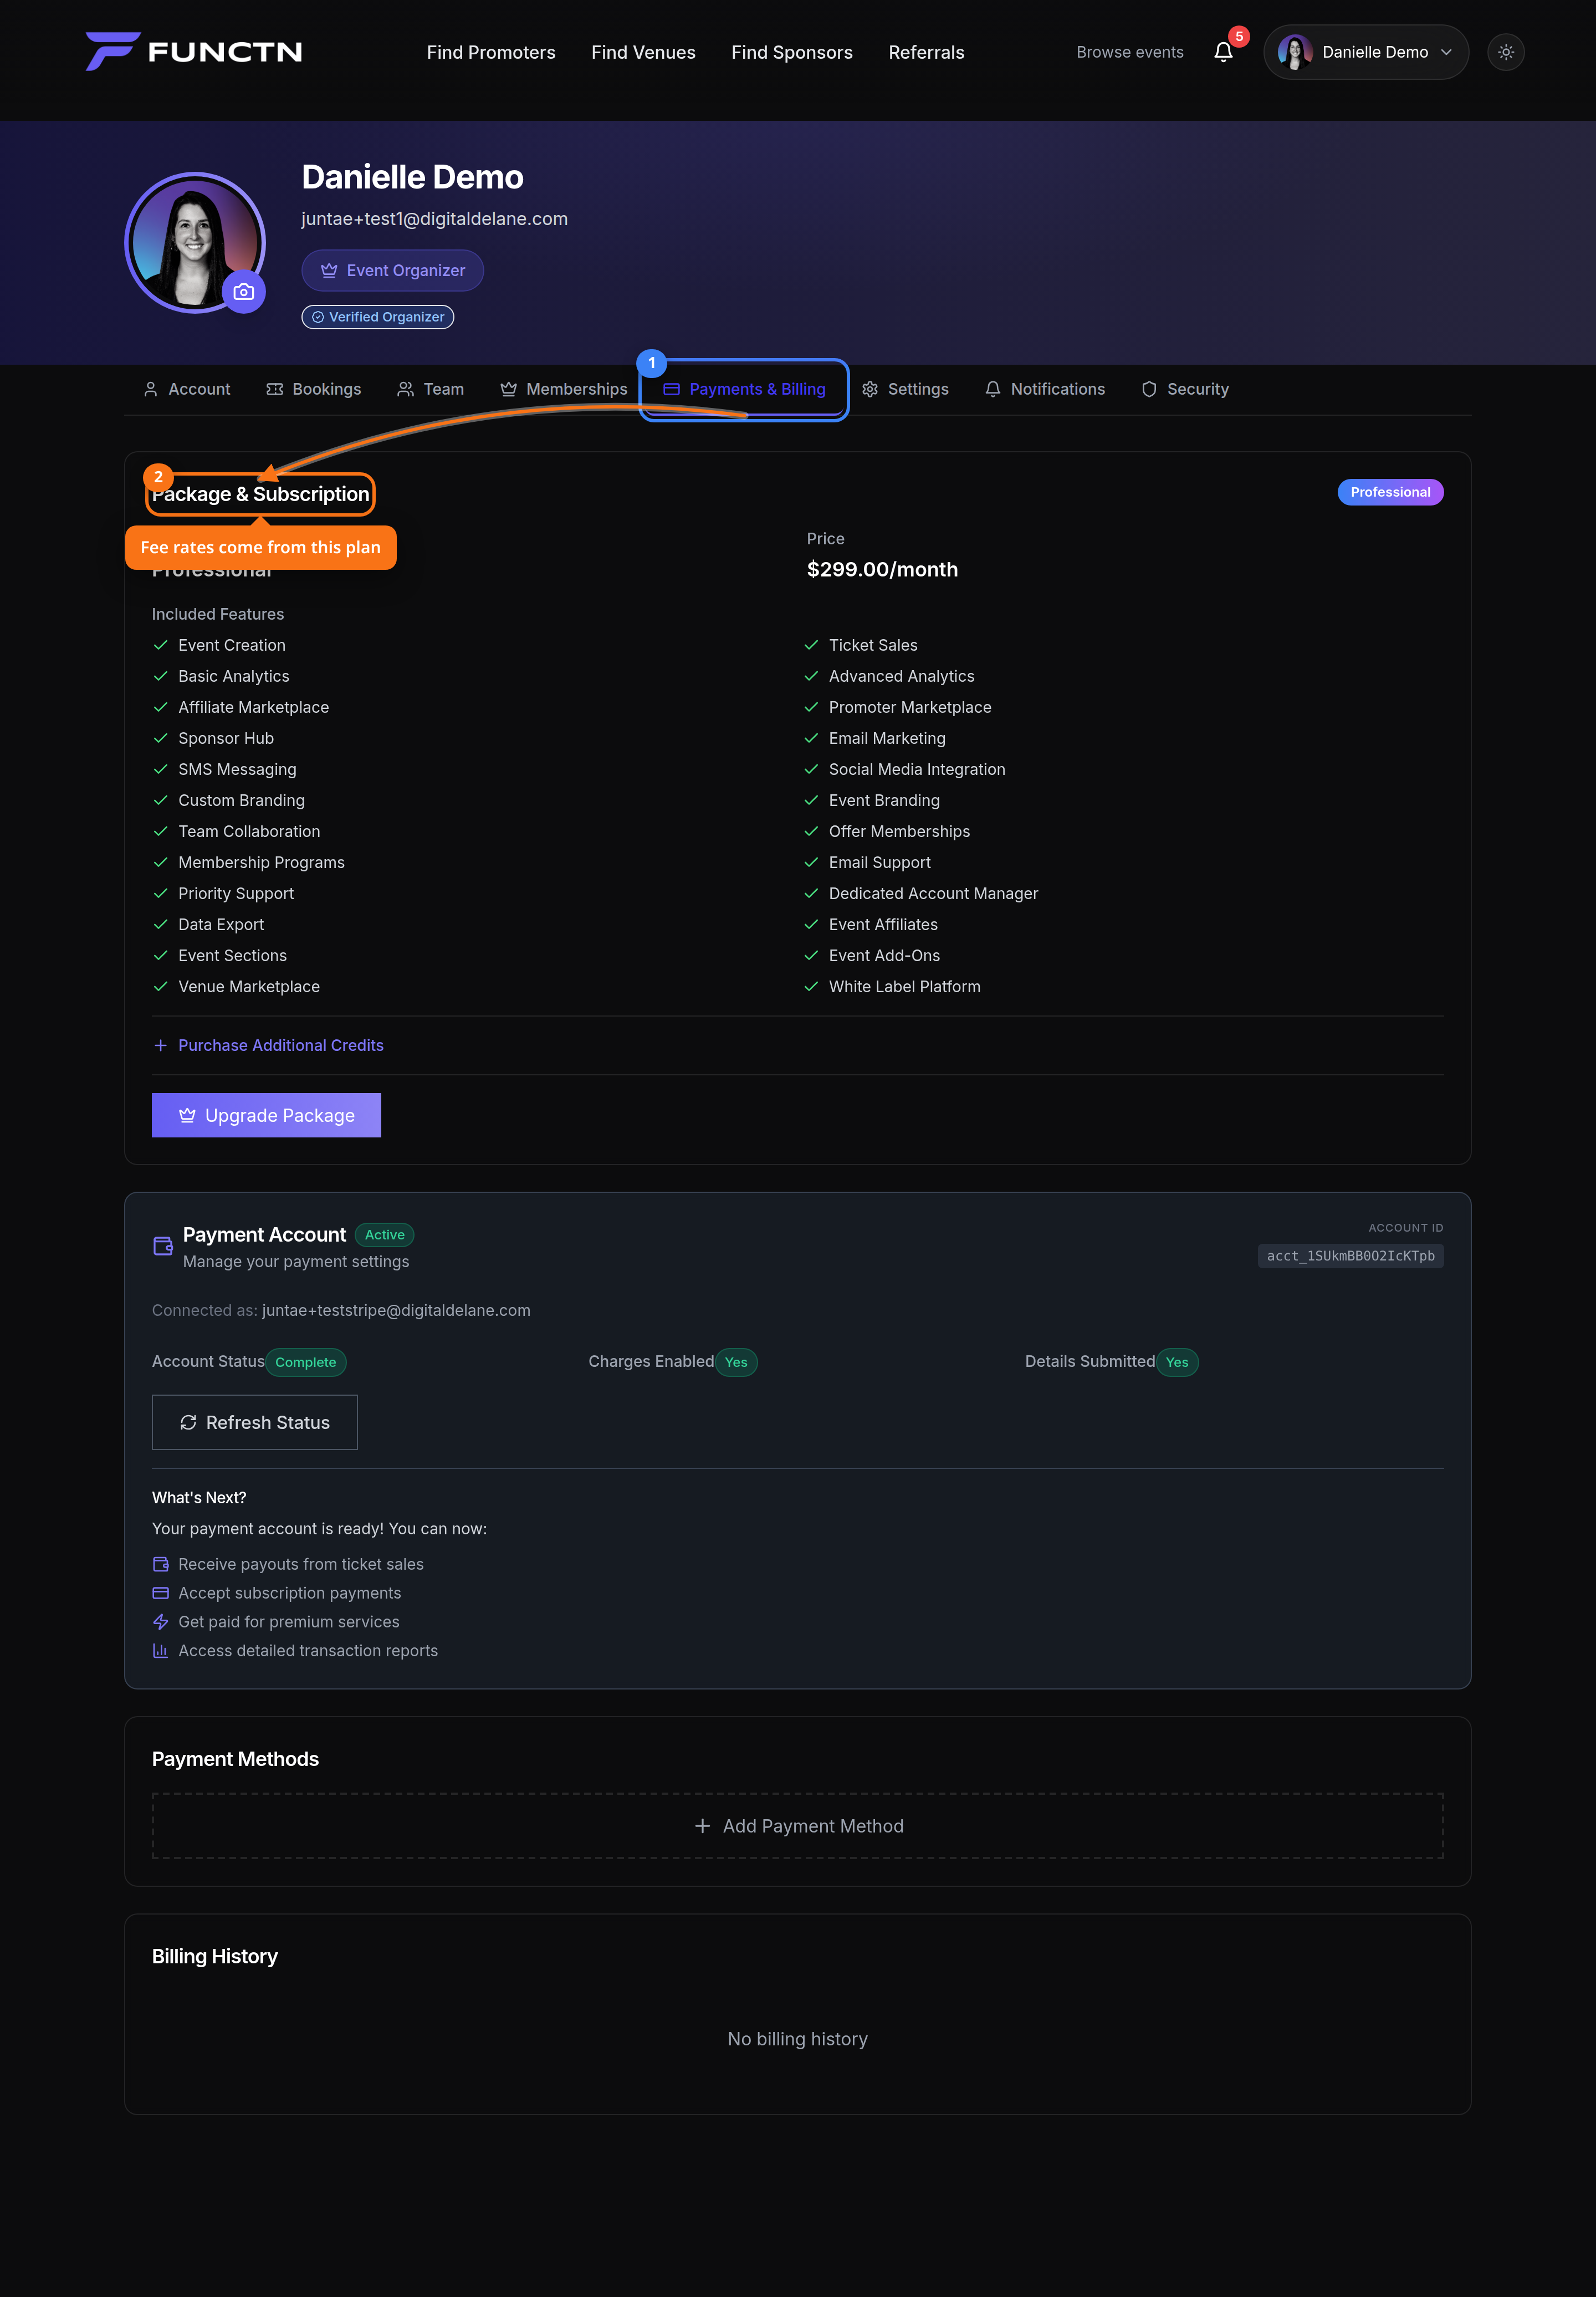Viewport: 1596px width, 2297px height.
Task: Switch to the Team tab
Action: click(431, 389)
